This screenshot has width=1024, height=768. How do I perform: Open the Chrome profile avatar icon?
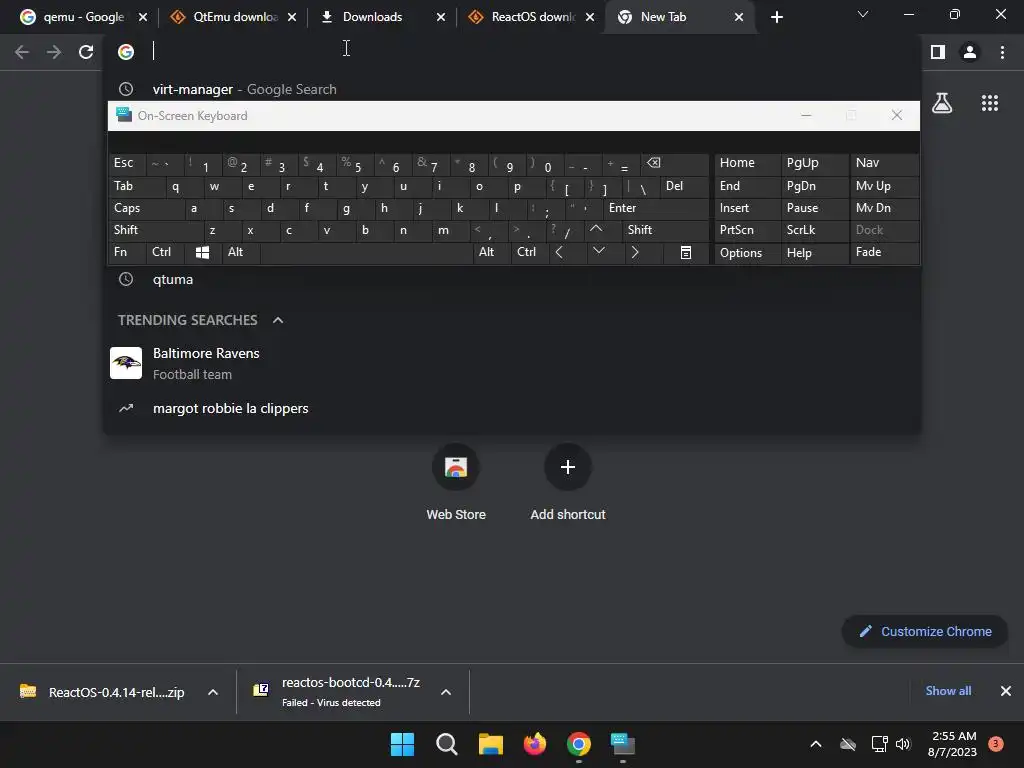(970, 52)
